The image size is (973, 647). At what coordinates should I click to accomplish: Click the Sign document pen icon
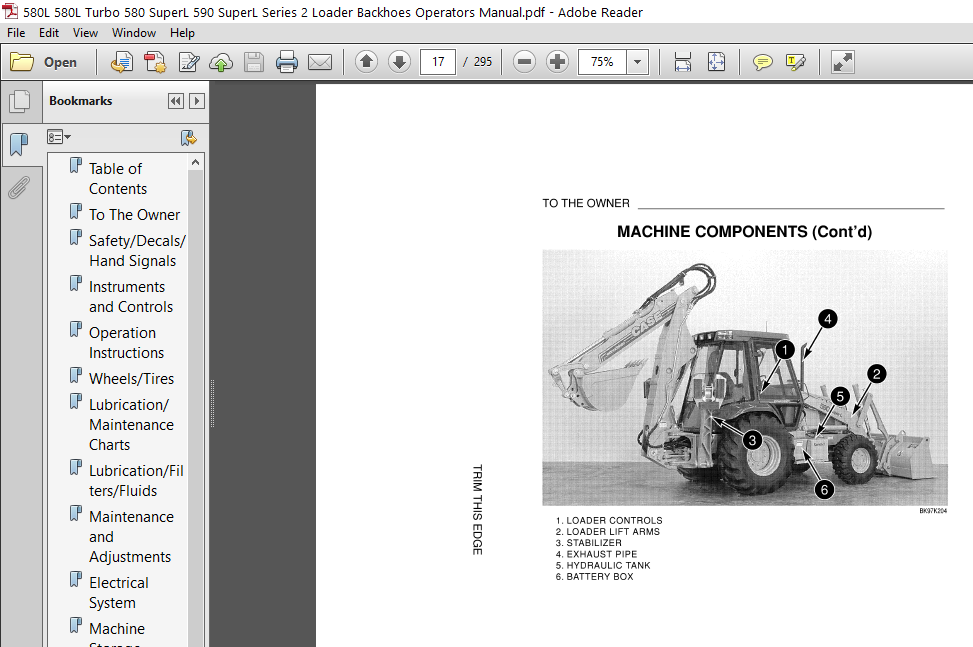tap(189, 62)
